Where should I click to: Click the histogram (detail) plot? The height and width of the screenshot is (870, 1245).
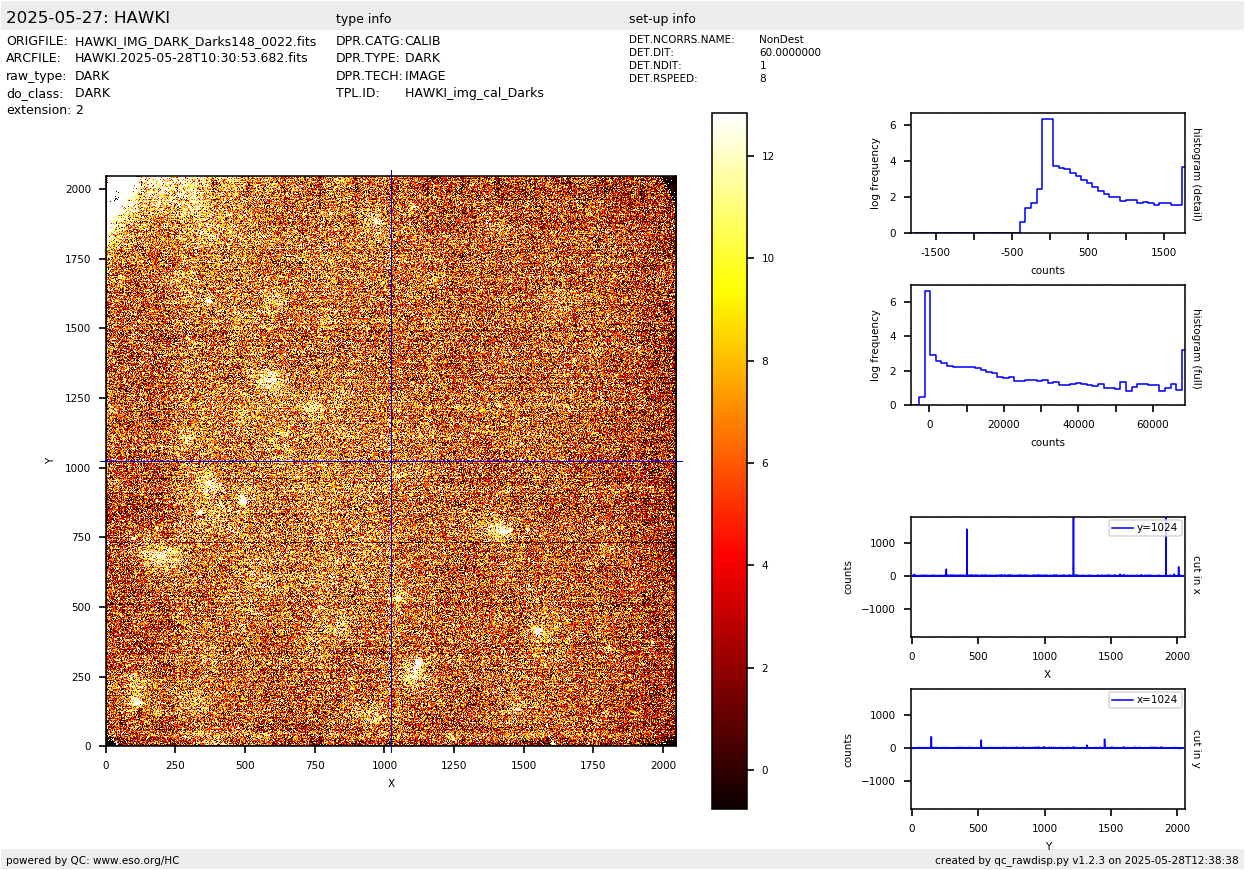(x=1047, y=173)
